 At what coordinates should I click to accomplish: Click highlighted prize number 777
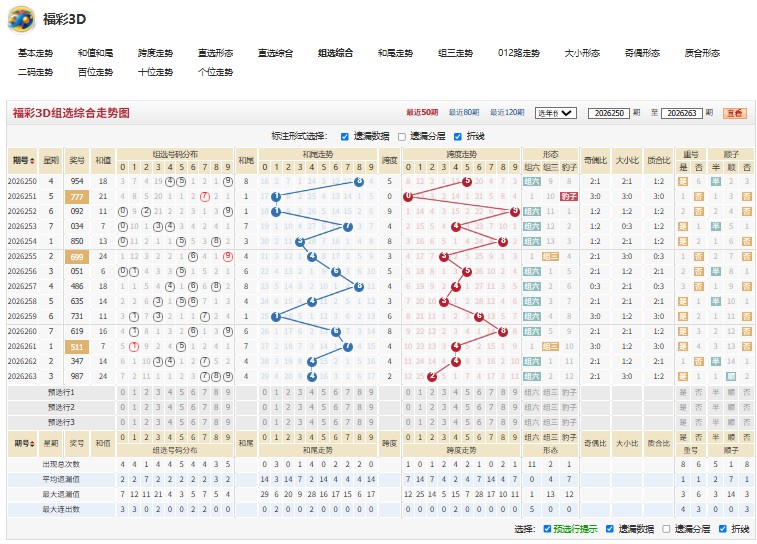click(77, 196)
